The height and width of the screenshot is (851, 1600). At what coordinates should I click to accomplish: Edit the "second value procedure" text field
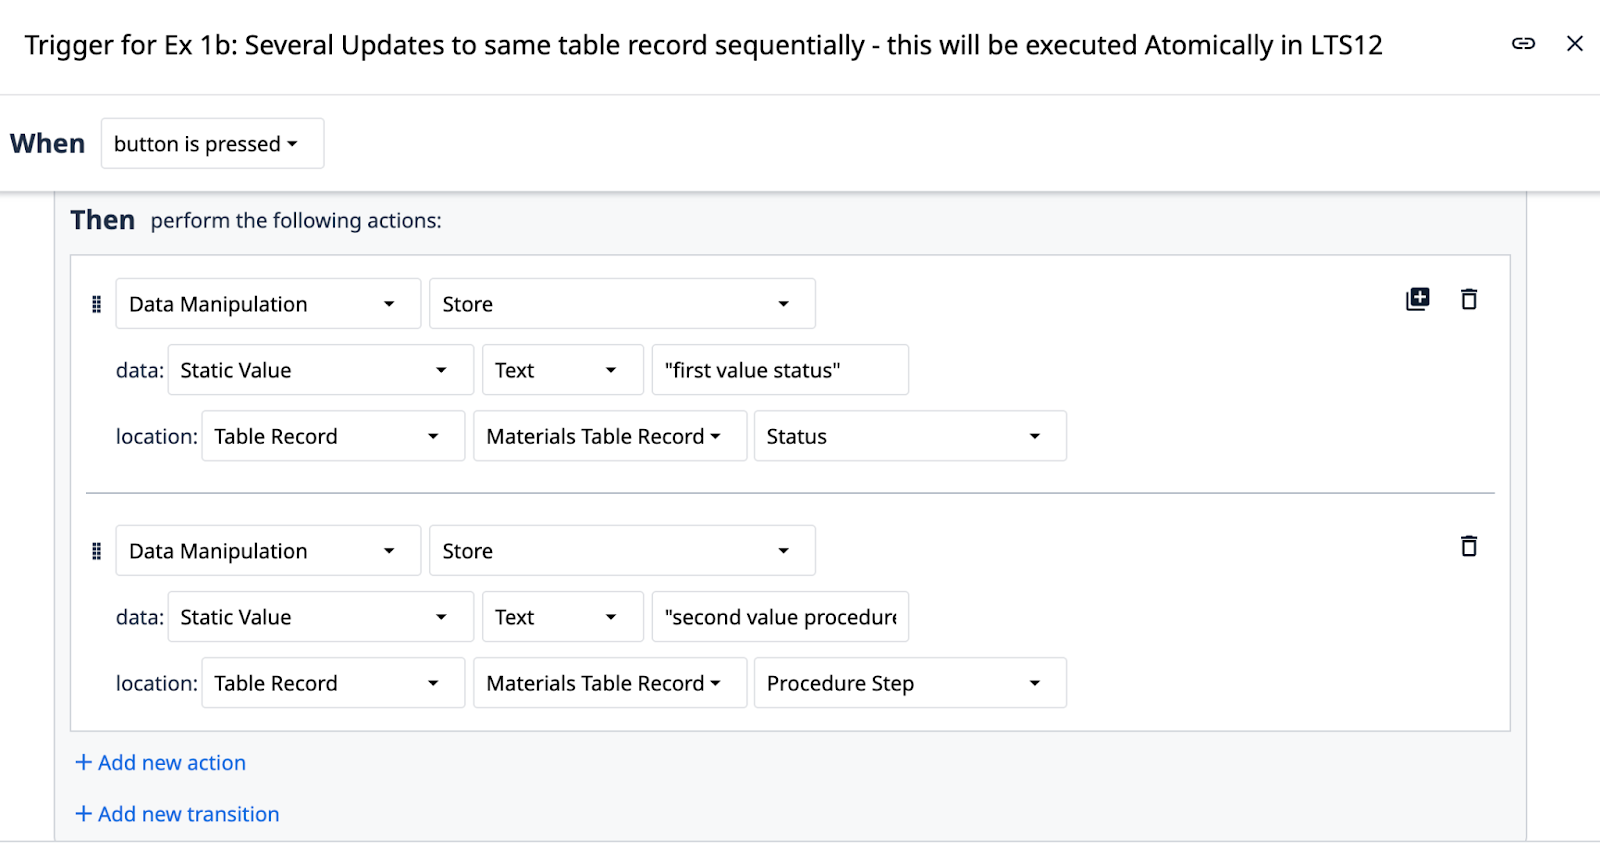tap(780, 617)
